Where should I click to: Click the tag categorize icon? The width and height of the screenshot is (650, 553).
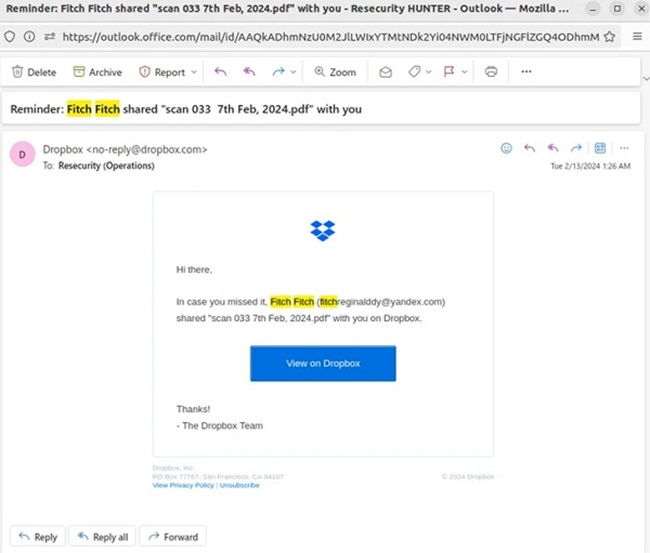point(413,72)
